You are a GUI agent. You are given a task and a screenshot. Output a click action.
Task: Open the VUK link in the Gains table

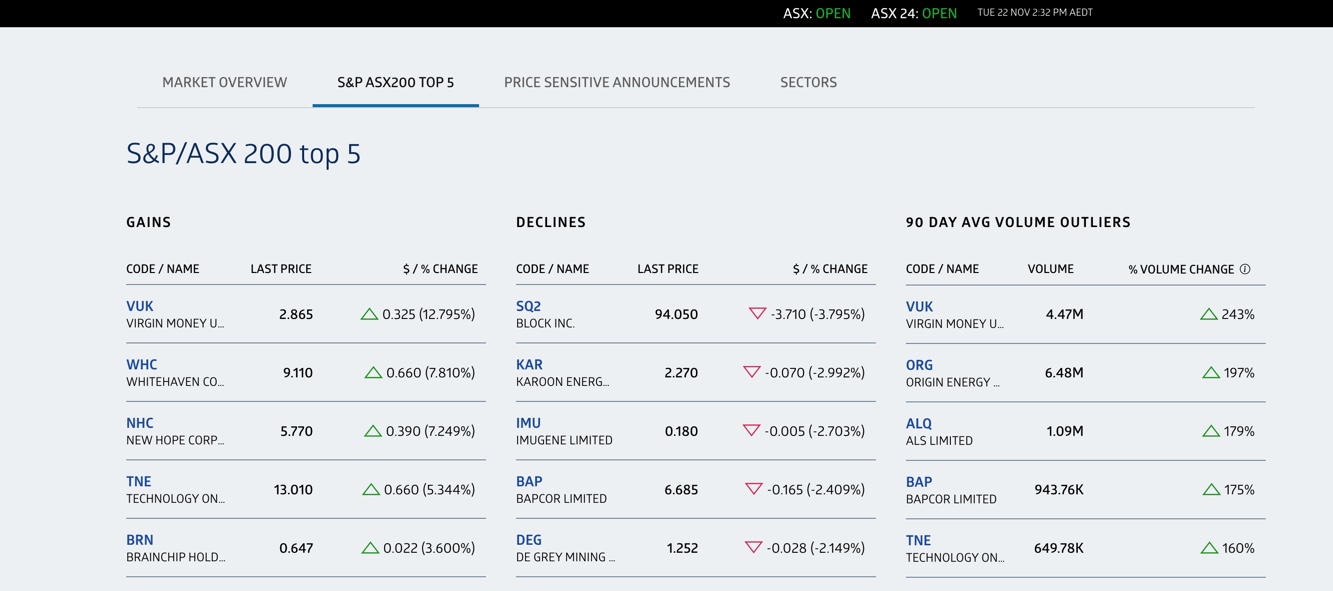[x=140, y=306]
